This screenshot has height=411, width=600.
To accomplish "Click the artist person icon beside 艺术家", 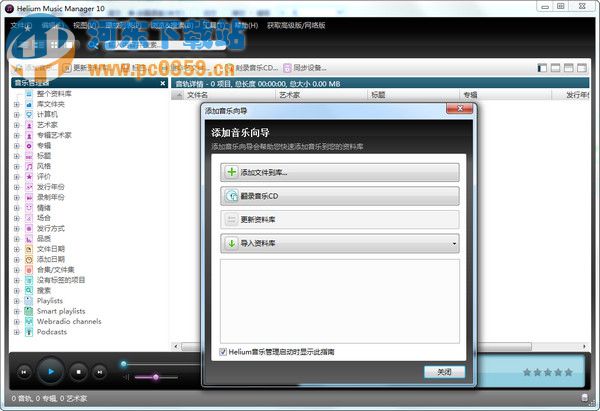I will click(x=29, y=125).
